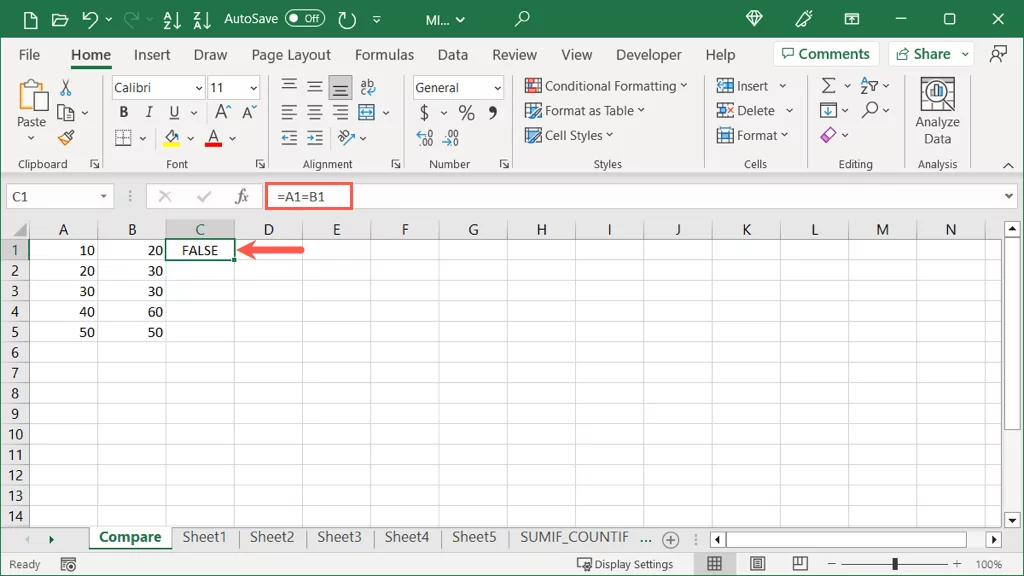
Task: Increase font size with the larger A icon
Action: tap(223, 112)
